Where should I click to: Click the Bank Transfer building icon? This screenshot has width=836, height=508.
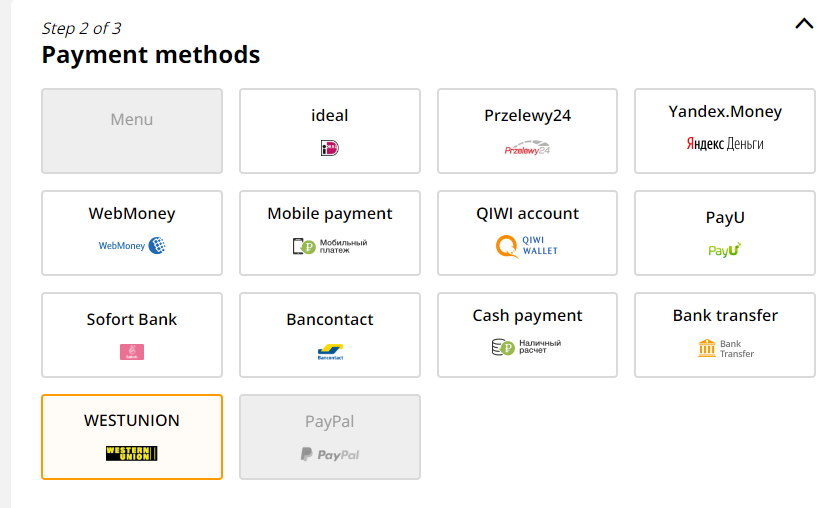[x=707, y=348]
